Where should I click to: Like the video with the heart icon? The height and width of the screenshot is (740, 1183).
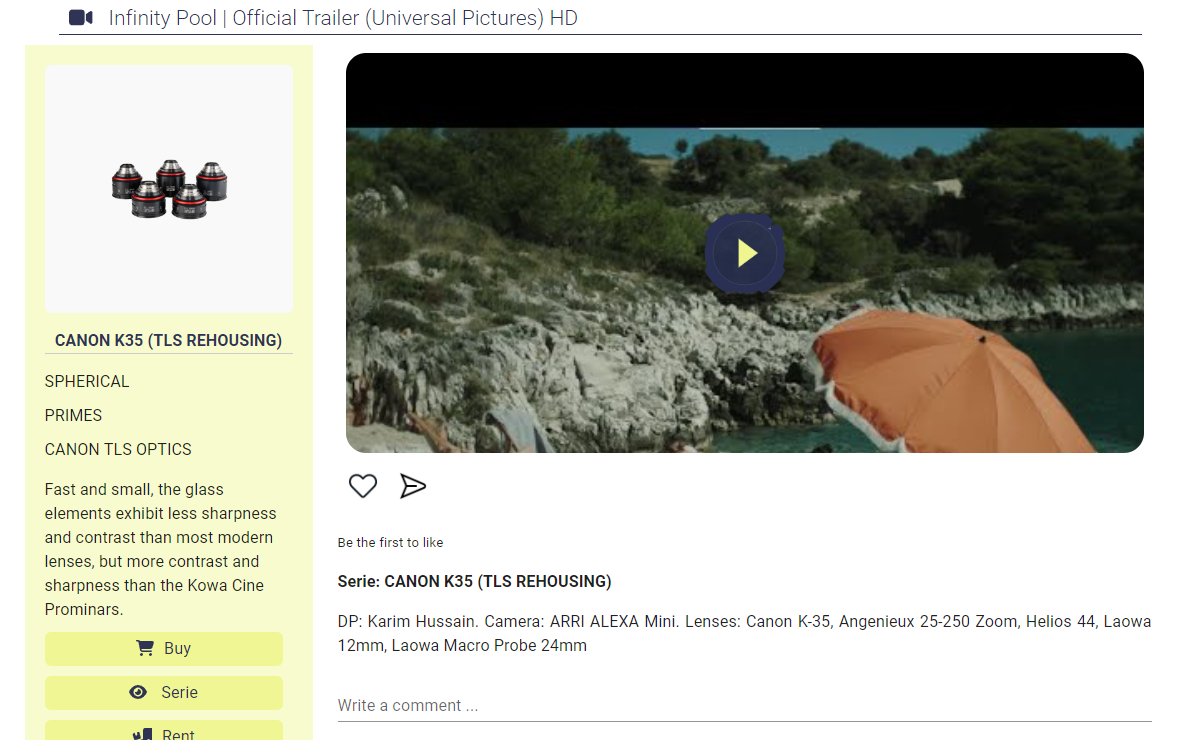point(363,486)
